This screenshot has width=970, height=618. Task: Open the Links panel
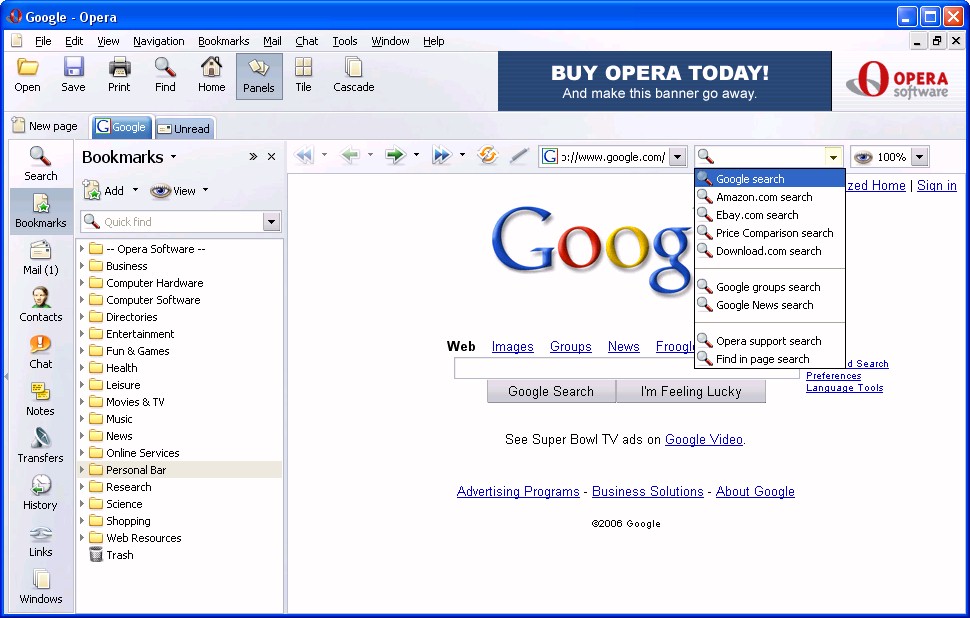(x=41, y=540)
